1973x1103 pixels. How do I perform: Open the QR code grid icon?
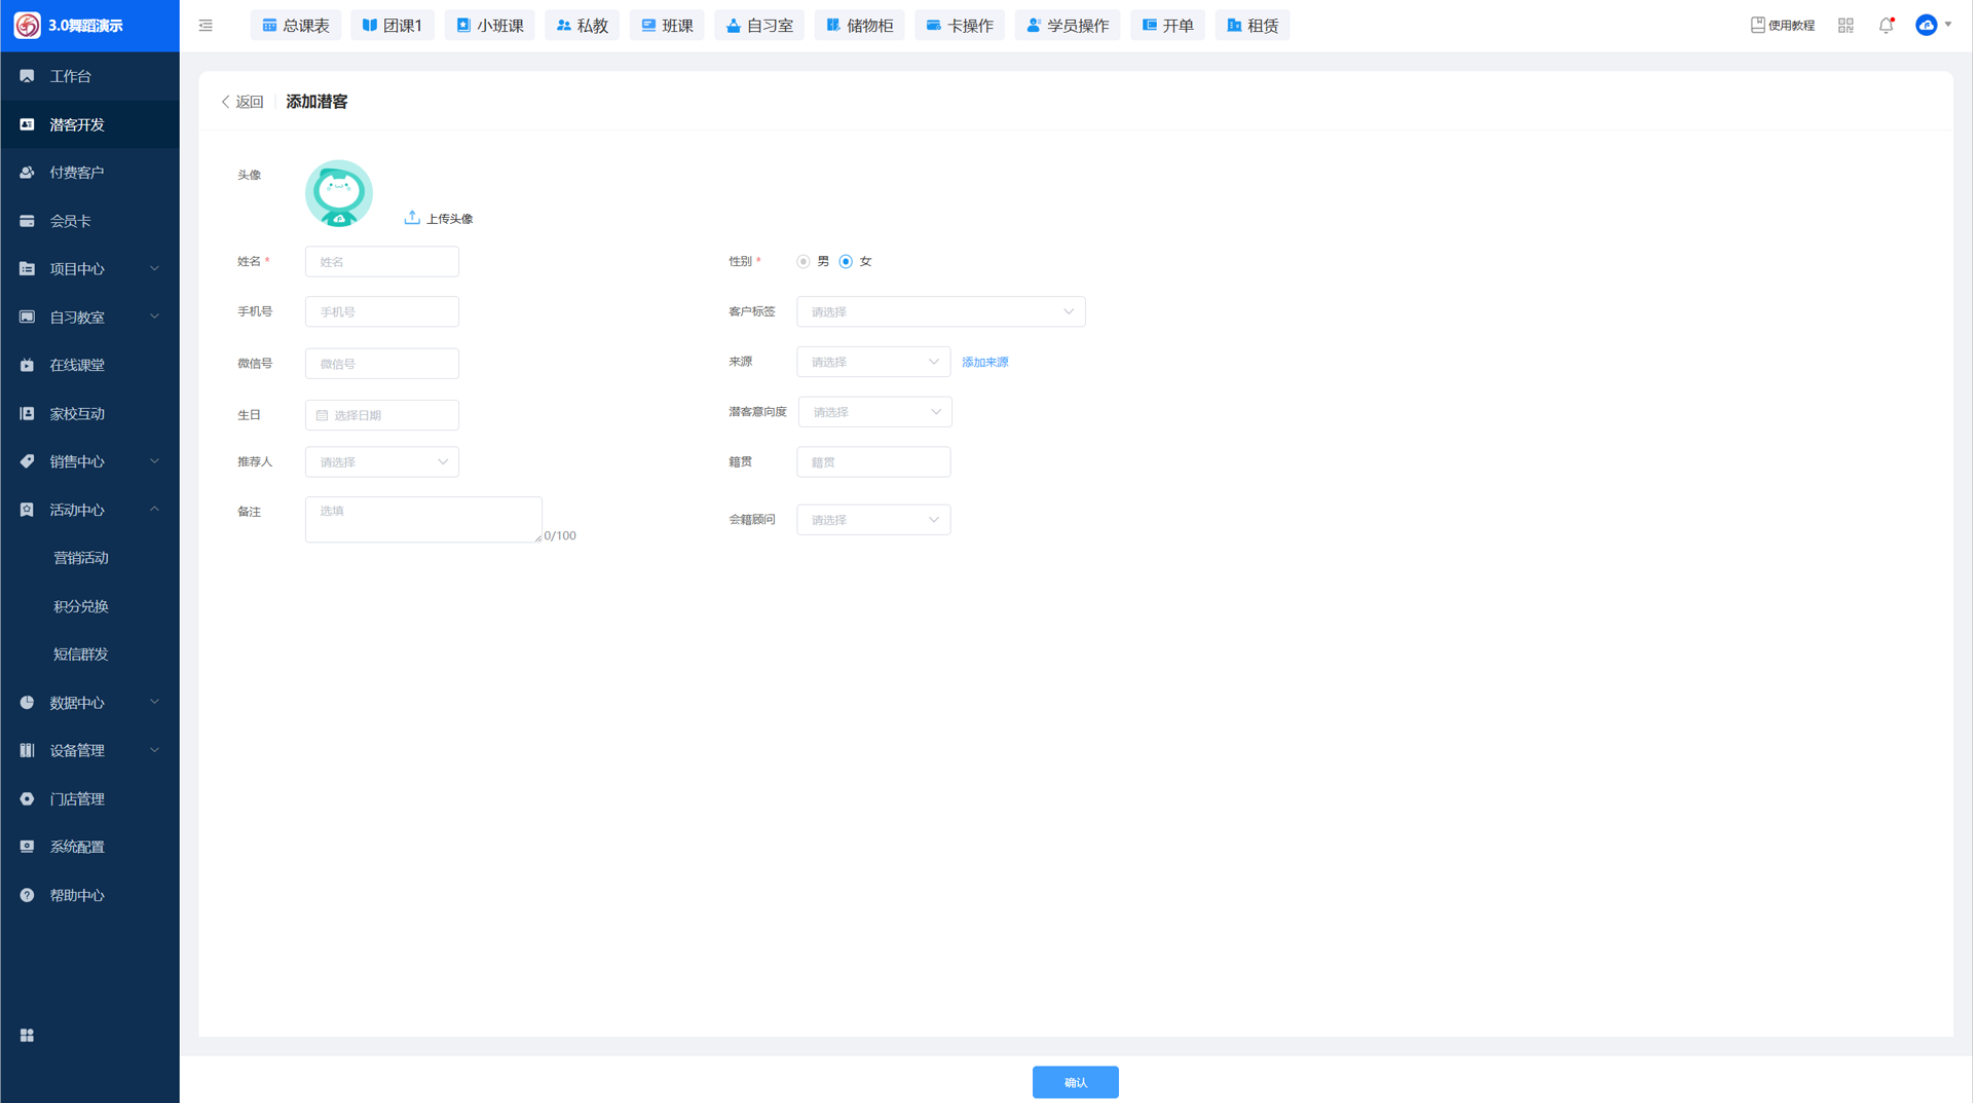click(x=1845, y=25)
